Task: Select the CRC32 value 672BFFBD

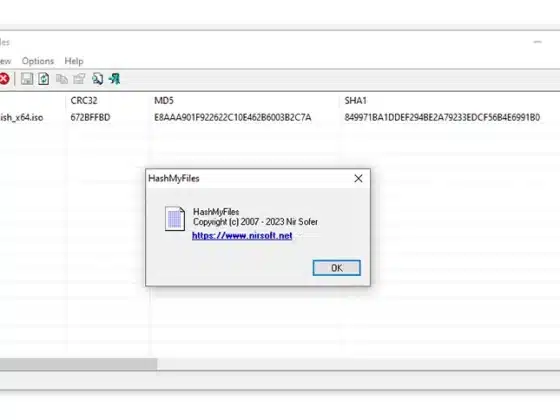Action: point(90,117)
